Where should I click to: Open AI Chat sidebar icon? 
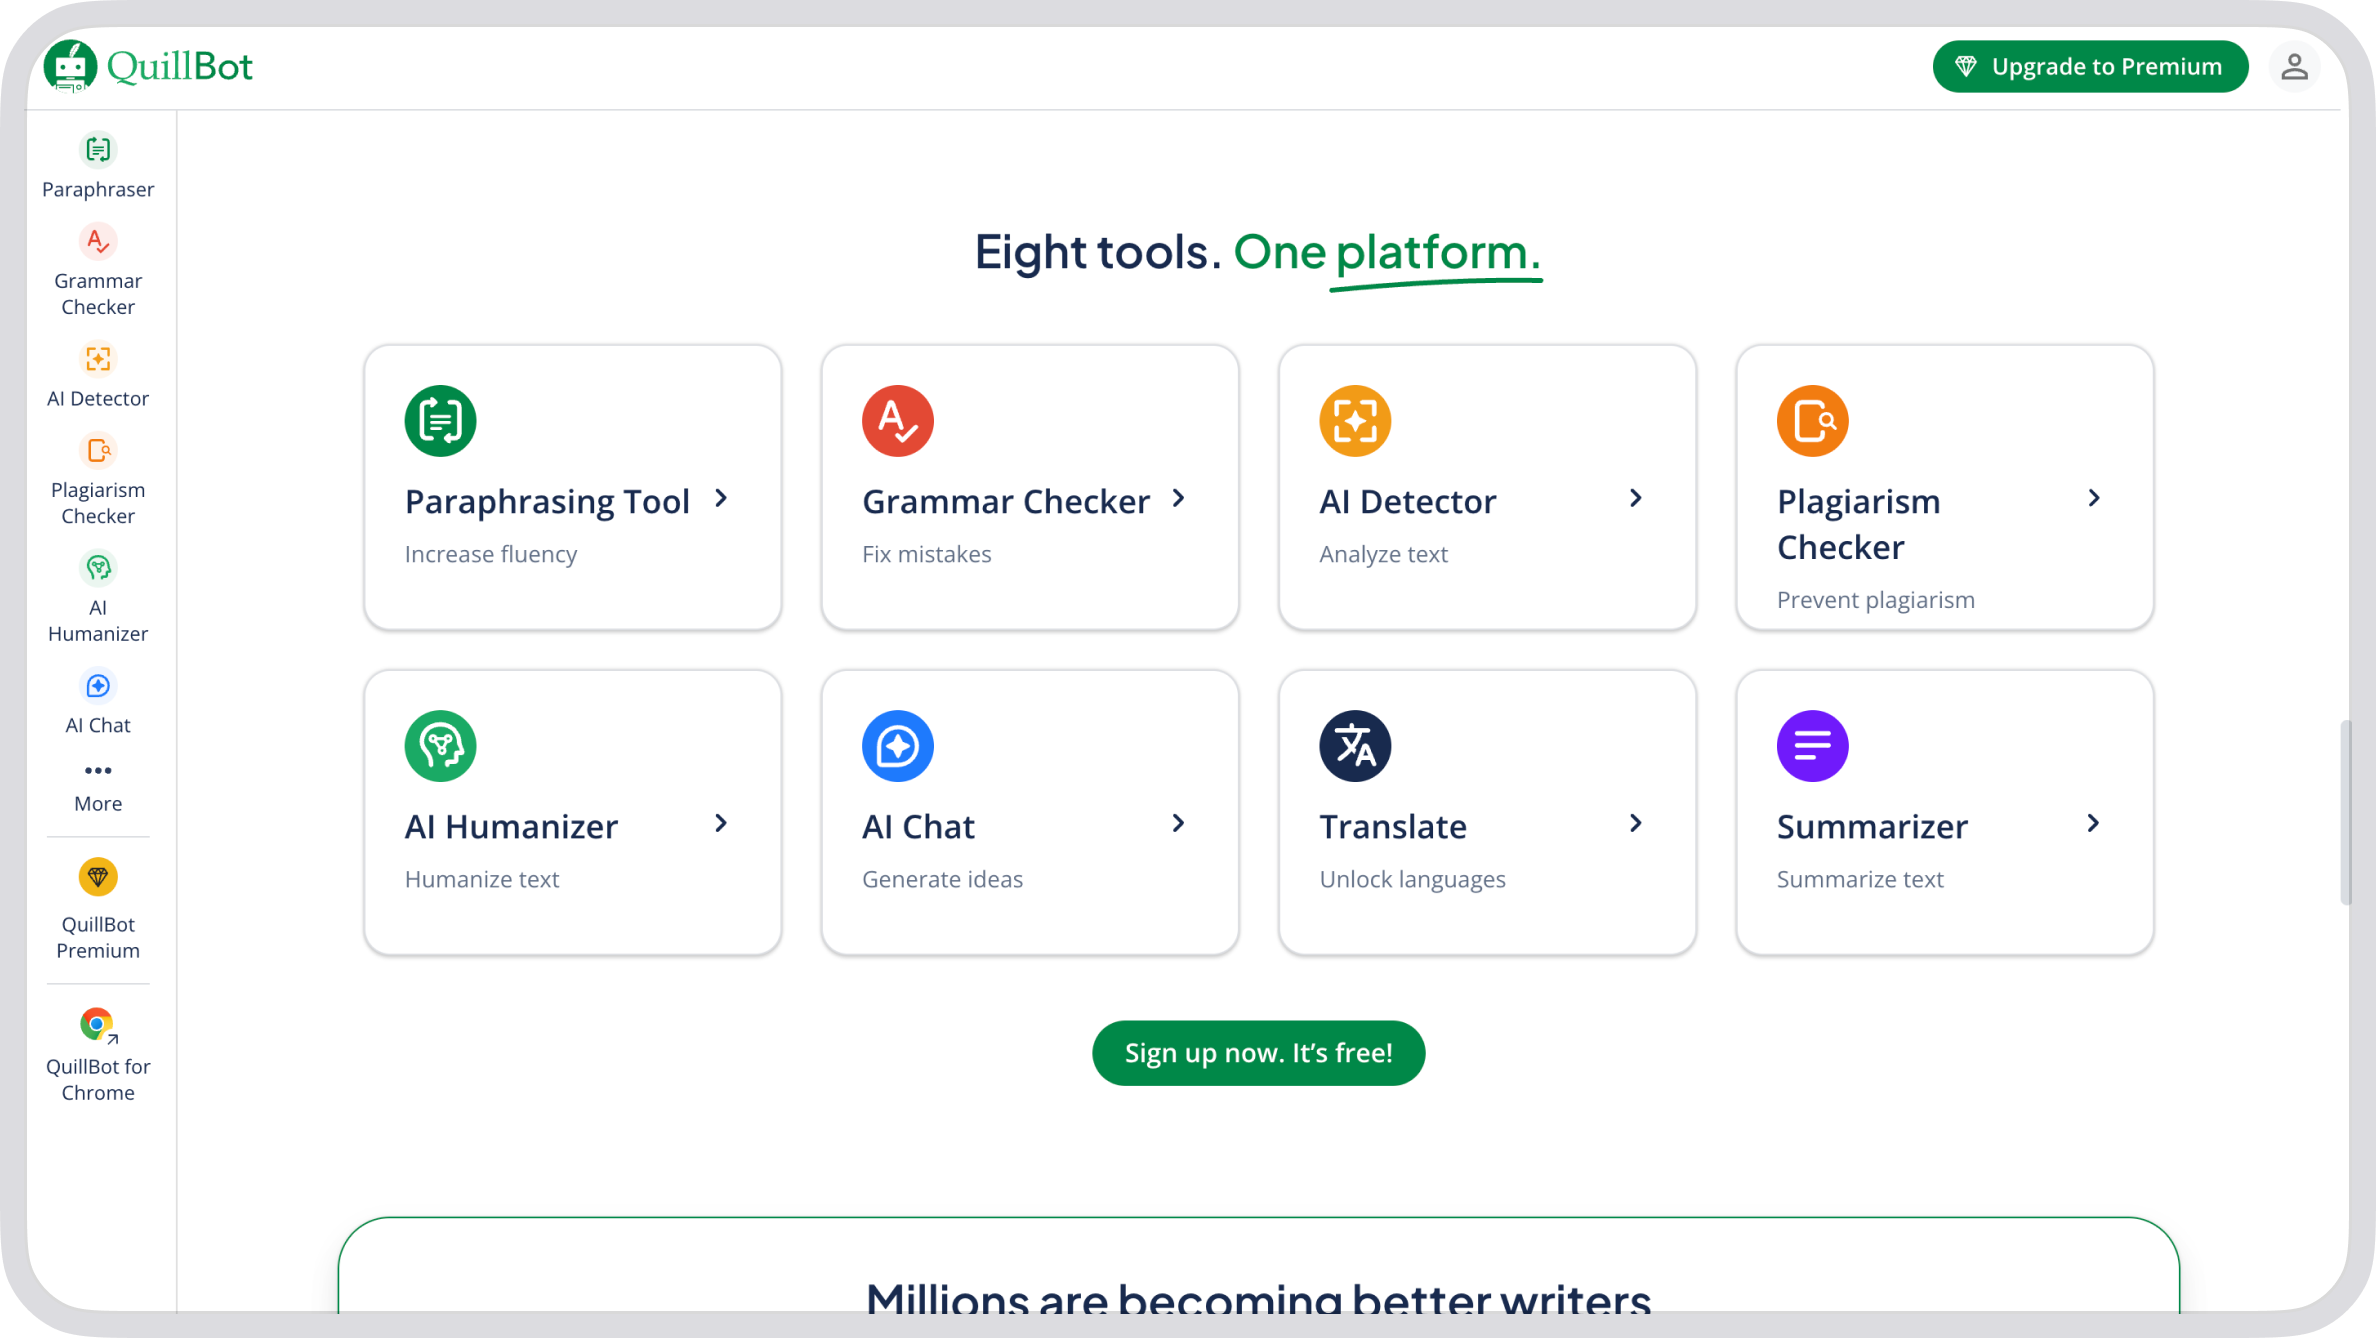click(98, 687)
